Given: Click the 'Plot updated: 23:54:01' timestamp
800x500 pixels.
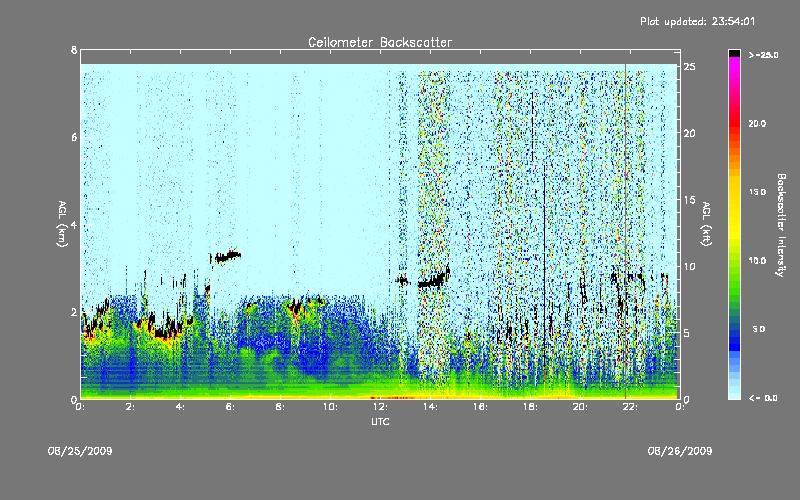Looking at the screenshot, I should click(697, 21).
